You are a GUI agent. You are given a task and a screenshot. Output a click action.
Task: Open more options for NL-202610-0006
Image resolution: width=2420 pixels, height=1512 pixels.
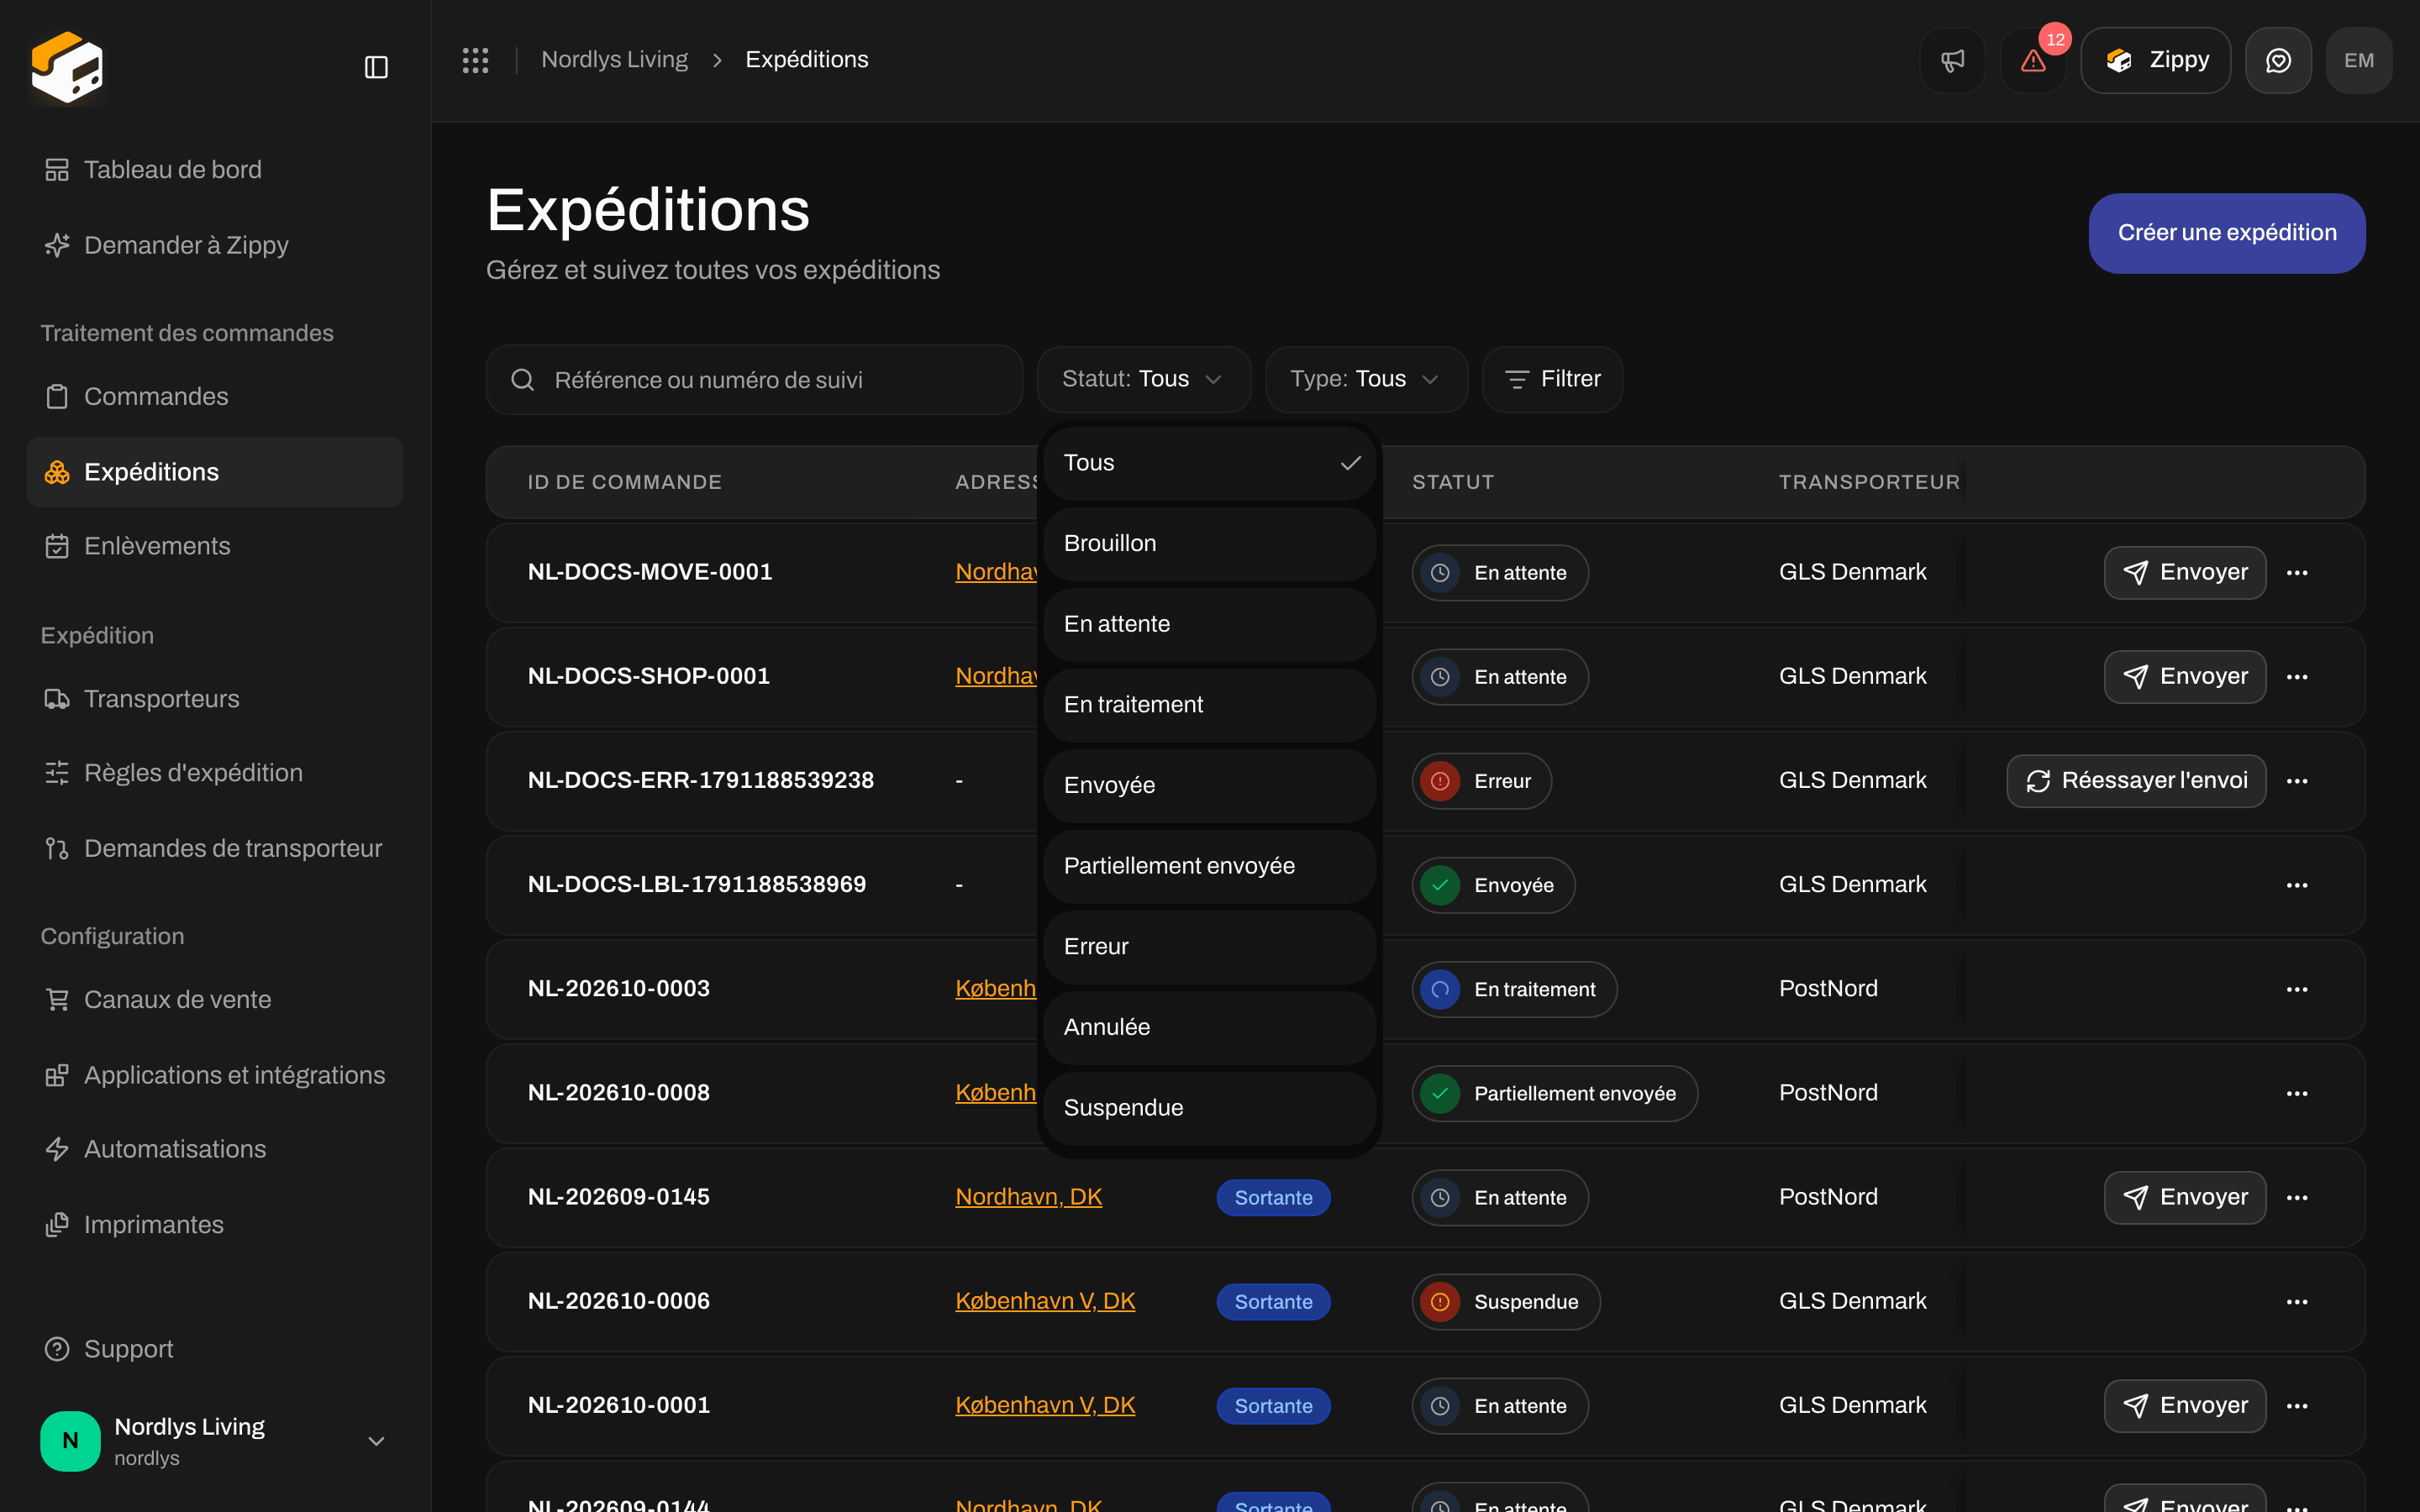(x=2297, y=1301)
